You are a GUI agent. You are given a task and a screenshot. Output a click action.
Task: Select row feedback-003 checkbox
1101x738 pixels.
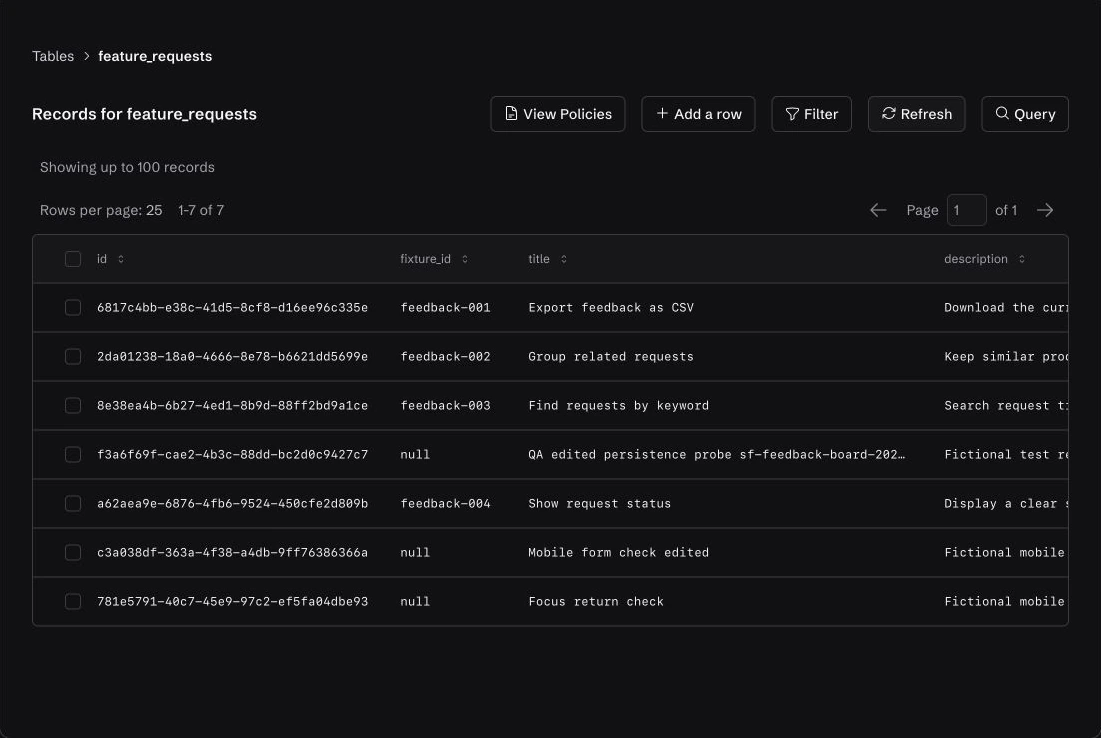[x=73, y=406]
